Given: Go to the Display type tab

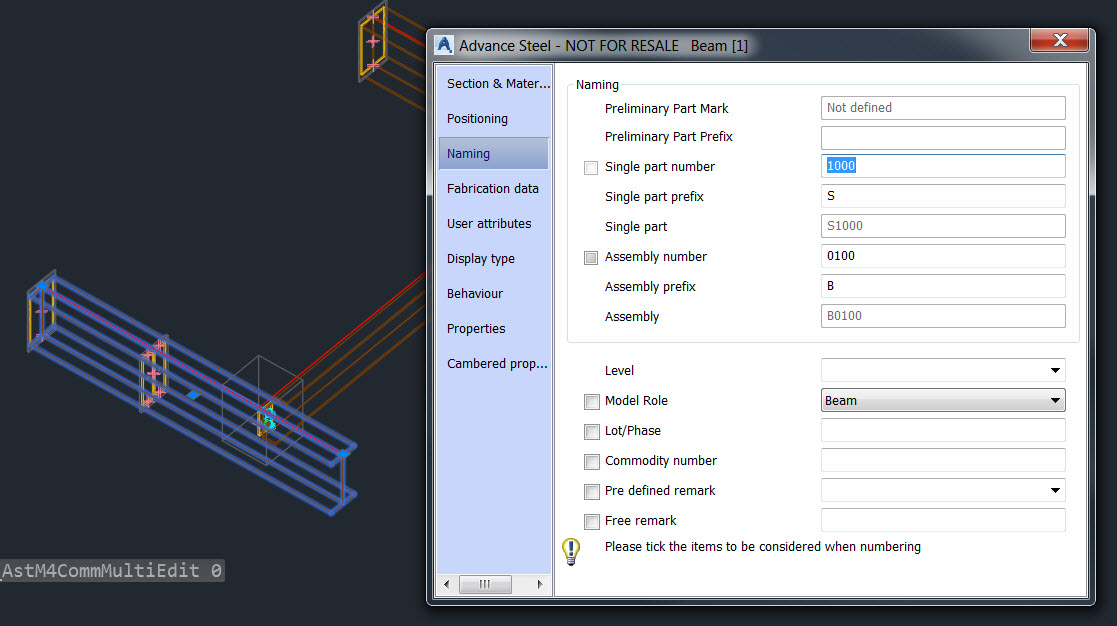Looking at the screenshot, I should tap(481, 259).
